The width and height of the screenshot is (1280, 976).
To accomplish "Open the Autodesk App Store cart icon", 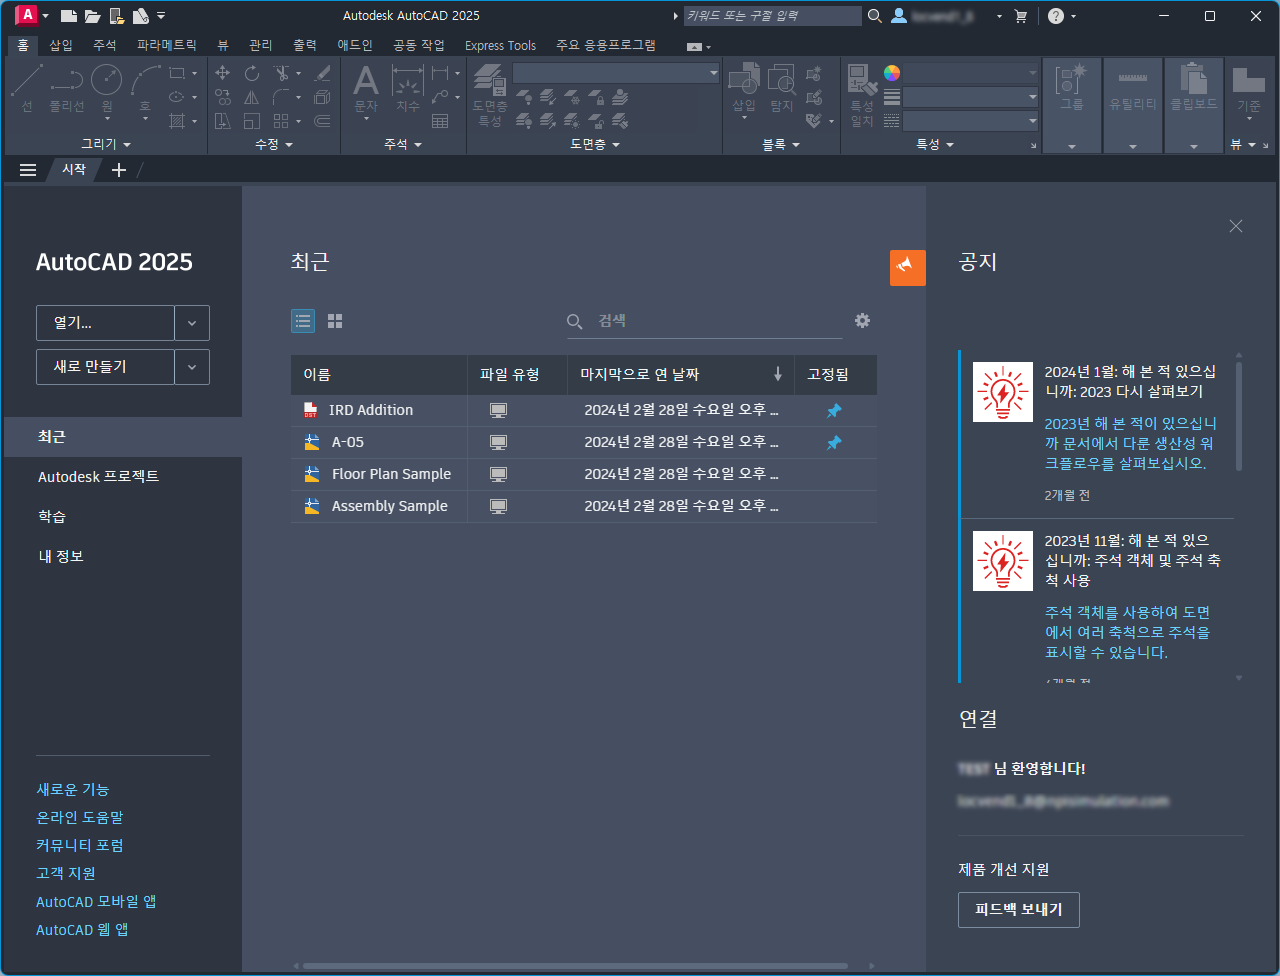I will click(x=1021, y=16).
